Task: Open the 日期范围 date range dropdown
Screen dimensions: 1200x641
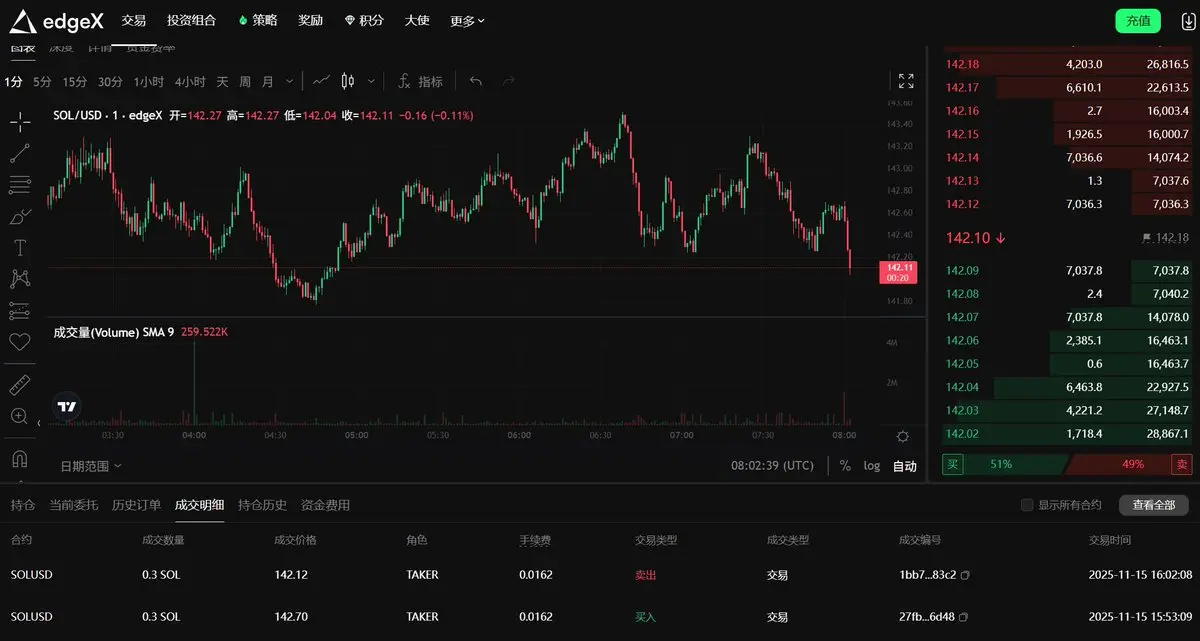Action: point(91,466)
